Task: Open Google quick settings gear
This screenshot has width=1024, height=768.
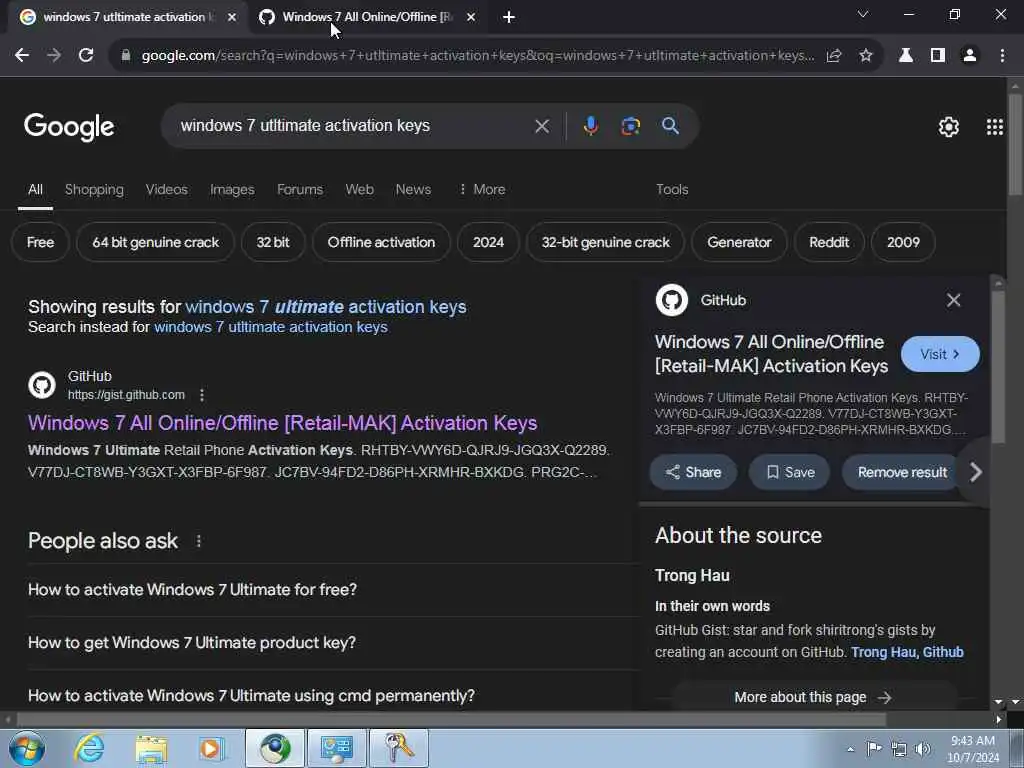Action: point(949,127)
